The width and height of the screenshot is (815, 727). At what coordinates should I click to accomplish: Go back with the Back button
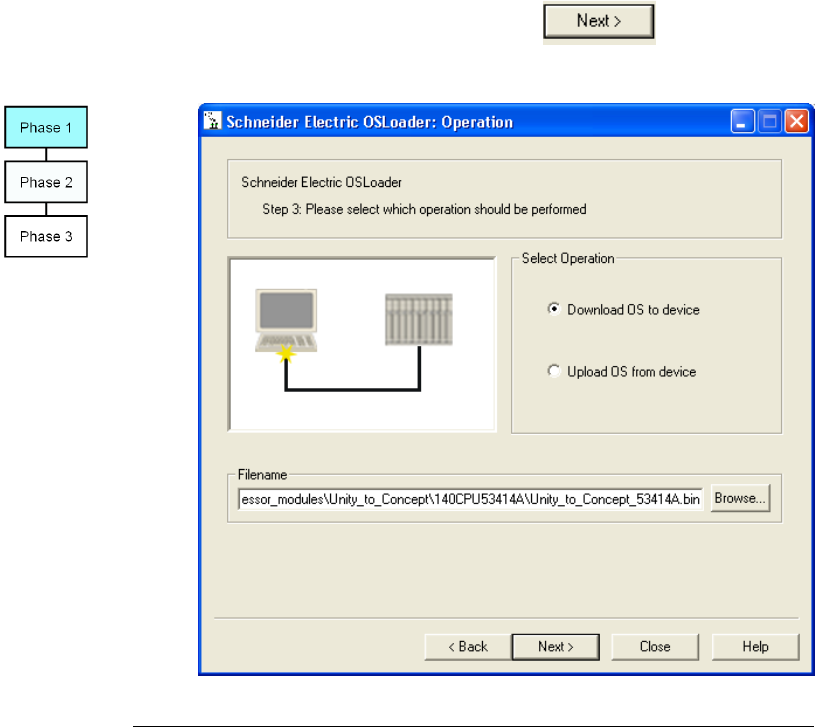coord(468,647)
